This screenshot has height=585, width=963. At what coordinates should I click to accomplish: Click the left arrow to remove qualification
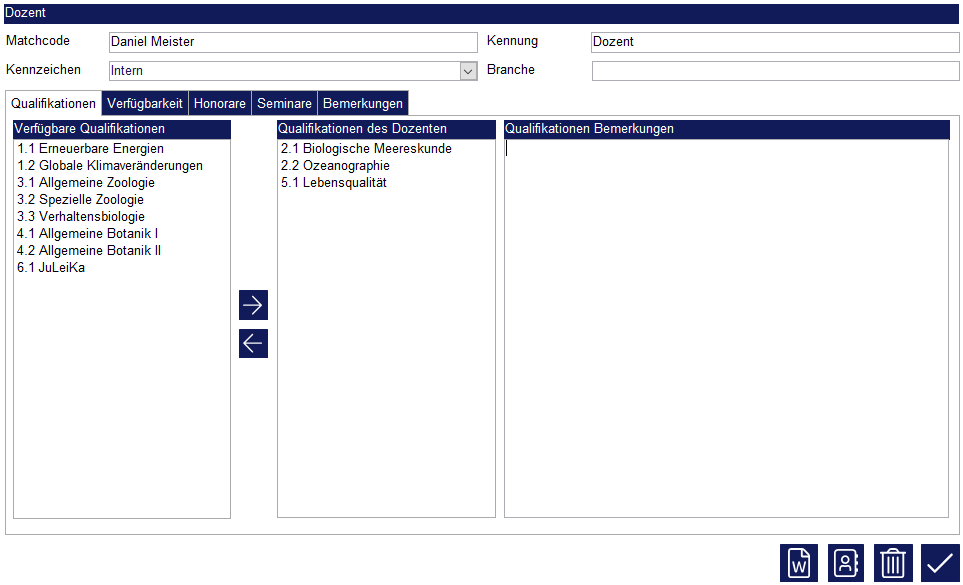(x=253, y=343)
